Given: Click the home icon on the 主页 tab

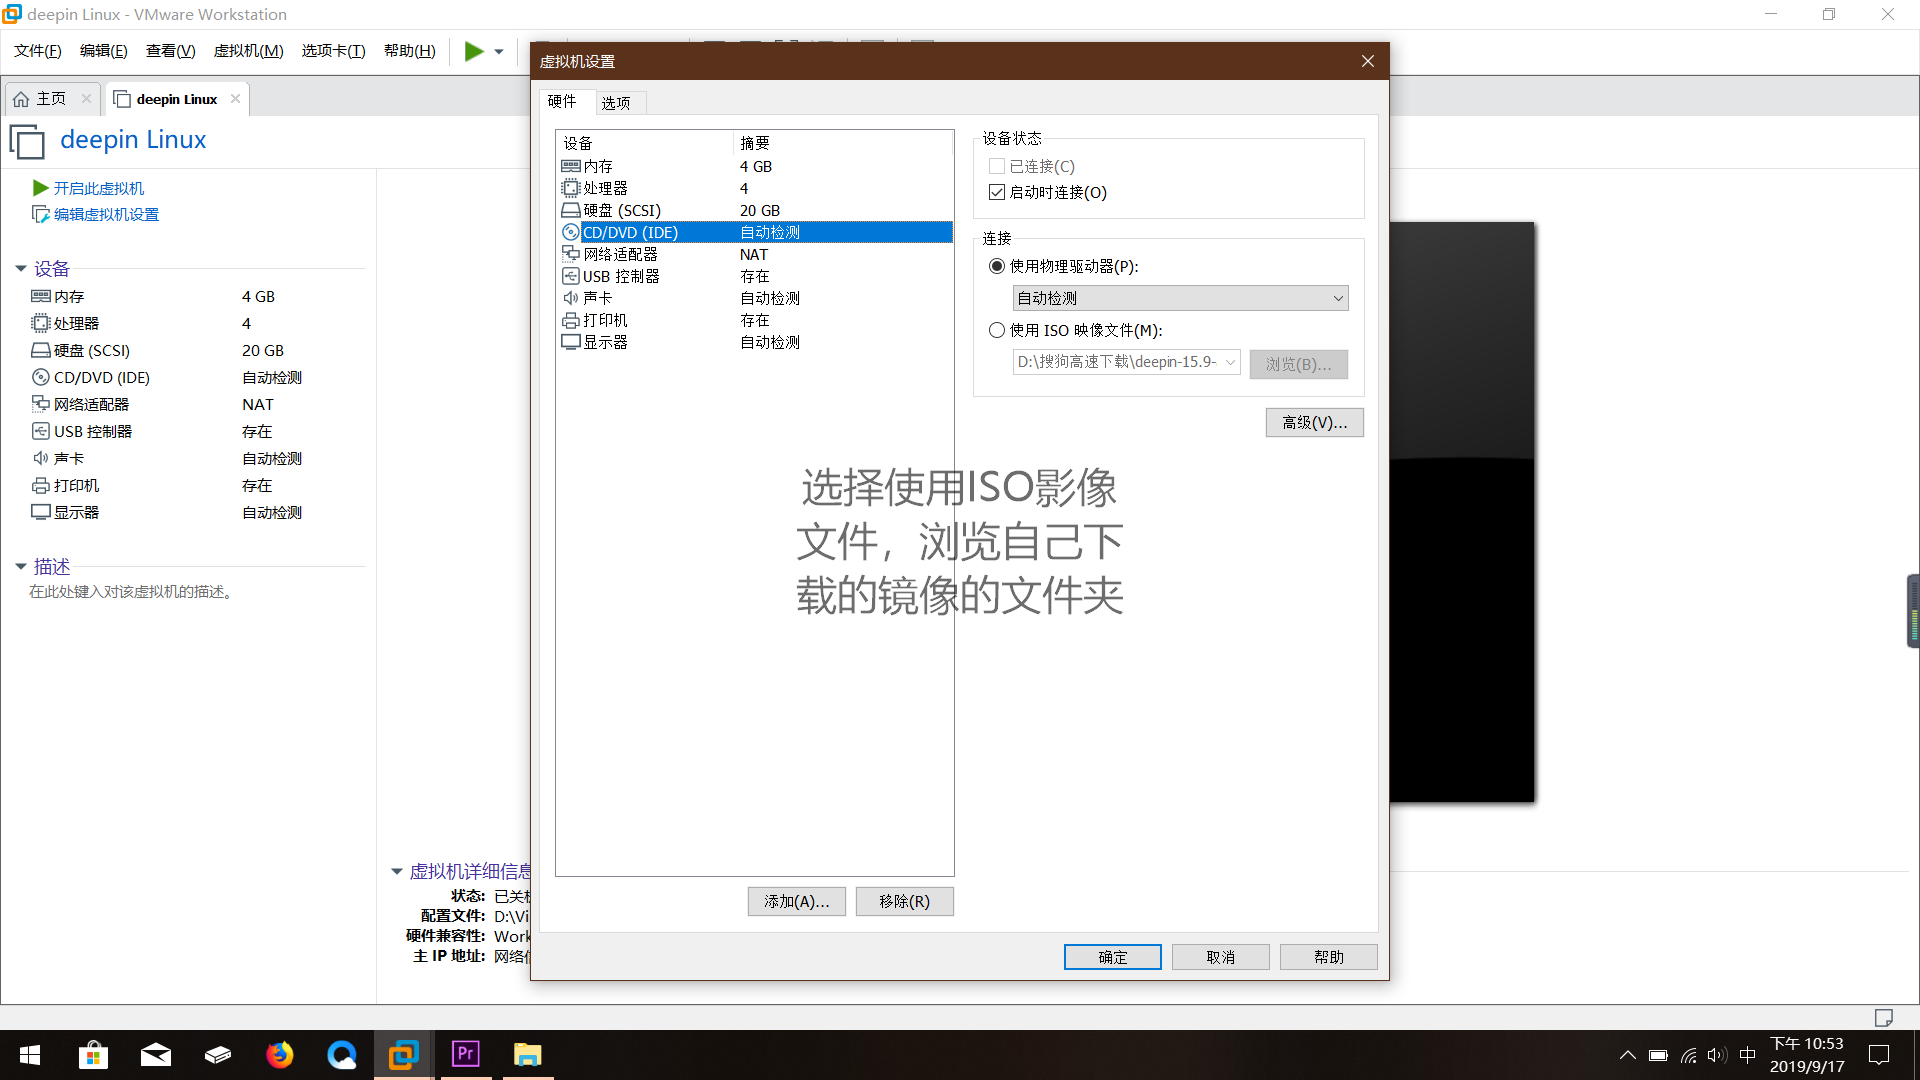Looking at the screenshot, I should [x=21, y=99].
